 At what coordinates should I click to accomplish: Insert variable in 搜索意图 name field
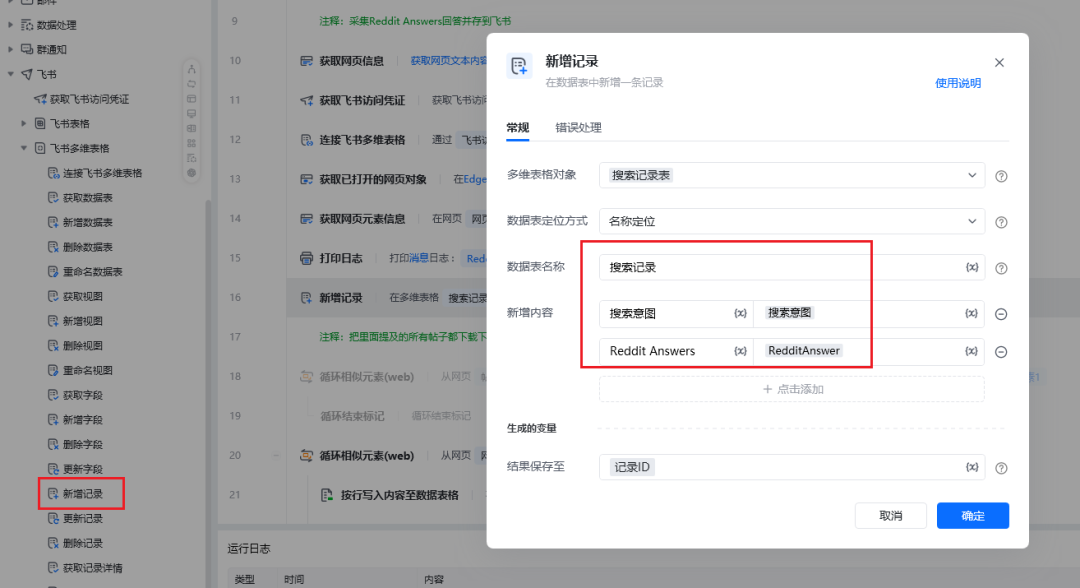point(740,313)
